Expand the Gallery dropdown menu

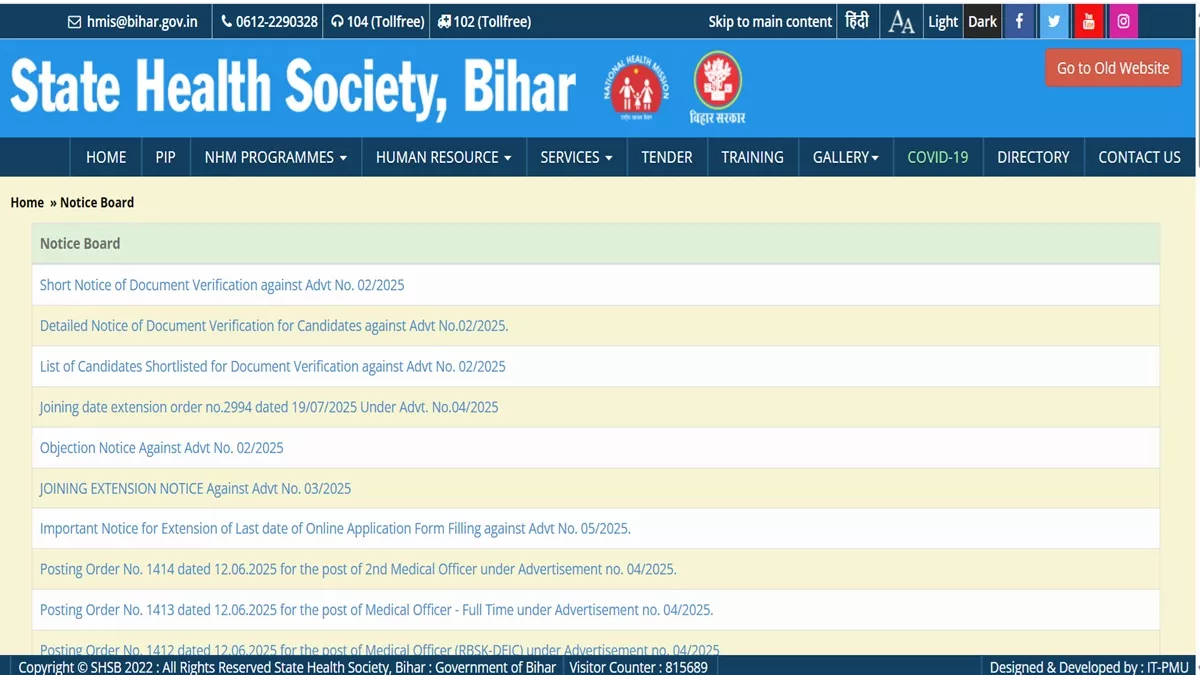click(845, 157)
